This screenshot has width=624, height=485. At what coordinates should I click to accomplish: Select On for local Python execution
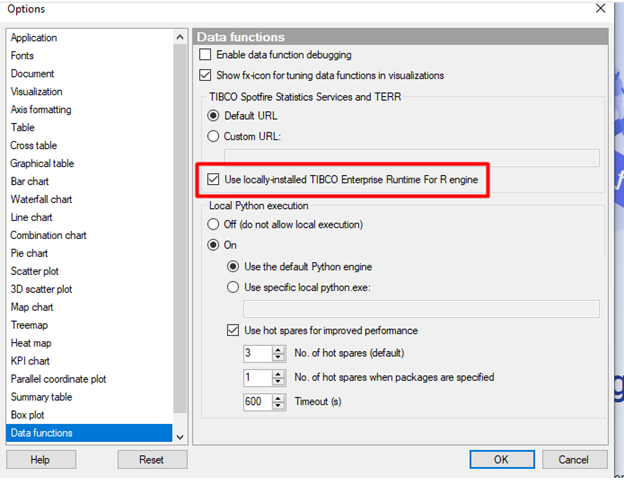pos(213,245)
